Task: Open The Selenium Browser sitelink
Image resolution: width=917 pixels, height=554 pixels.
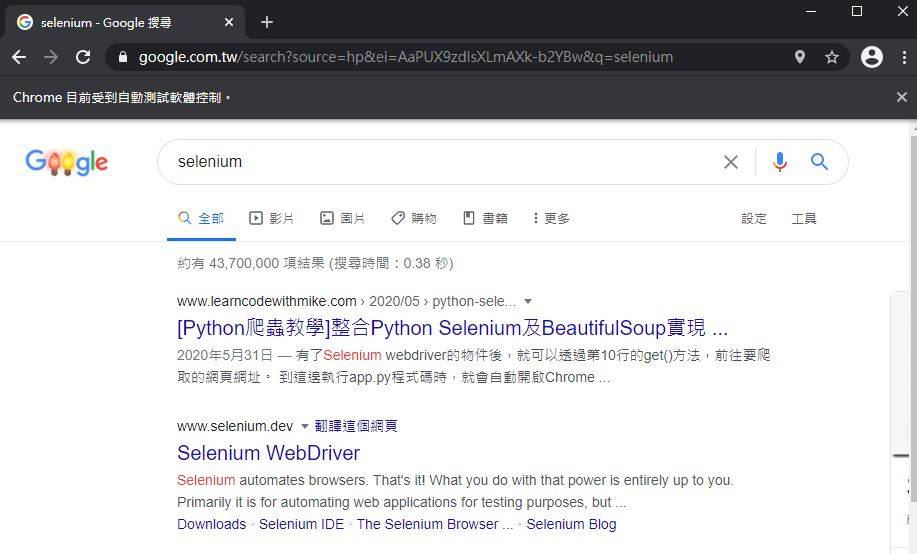Action: (435, 524)
